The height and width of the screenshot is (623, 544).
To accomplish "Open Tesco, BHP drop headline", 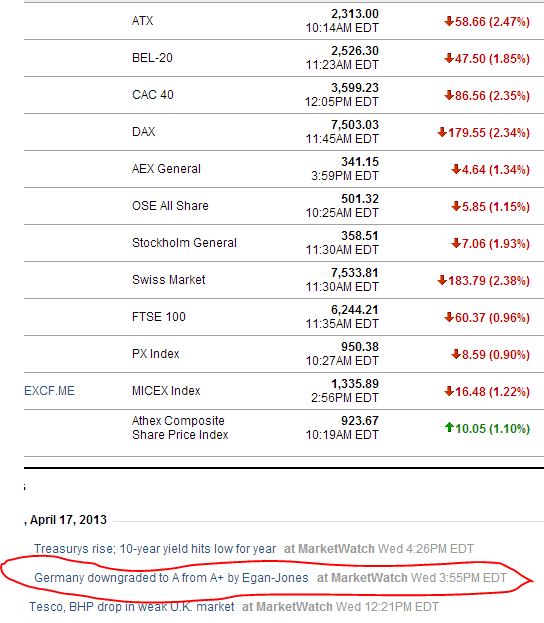I will pyautogui.click(x=132, y=607).
